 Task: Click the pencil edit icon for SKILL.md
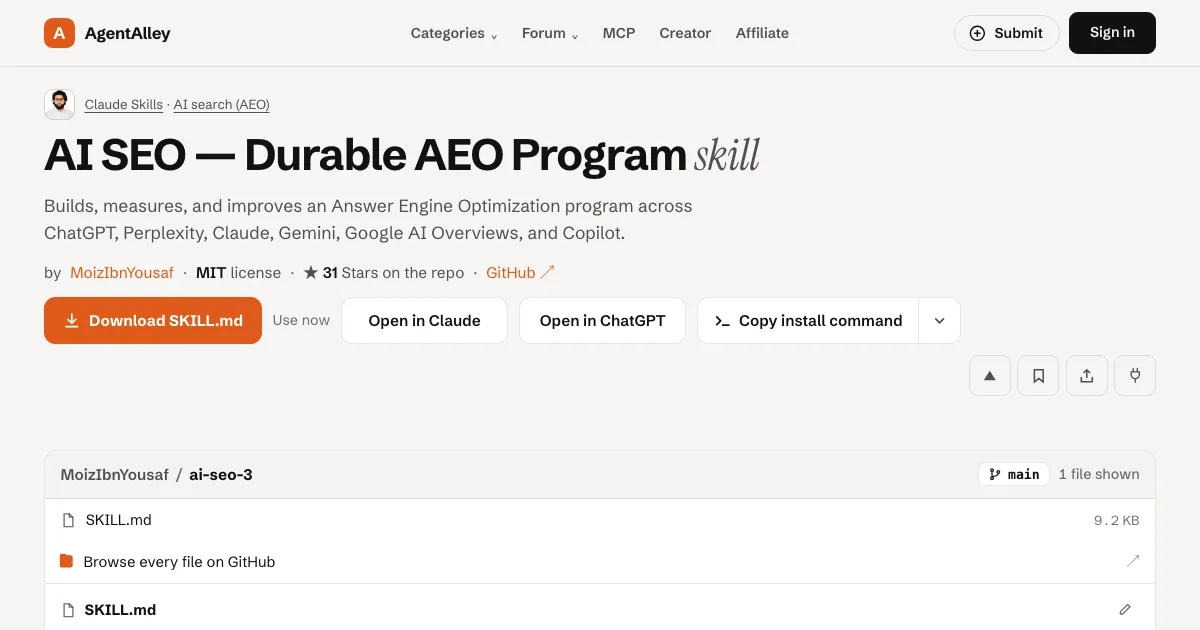[x=1125, y=610]
